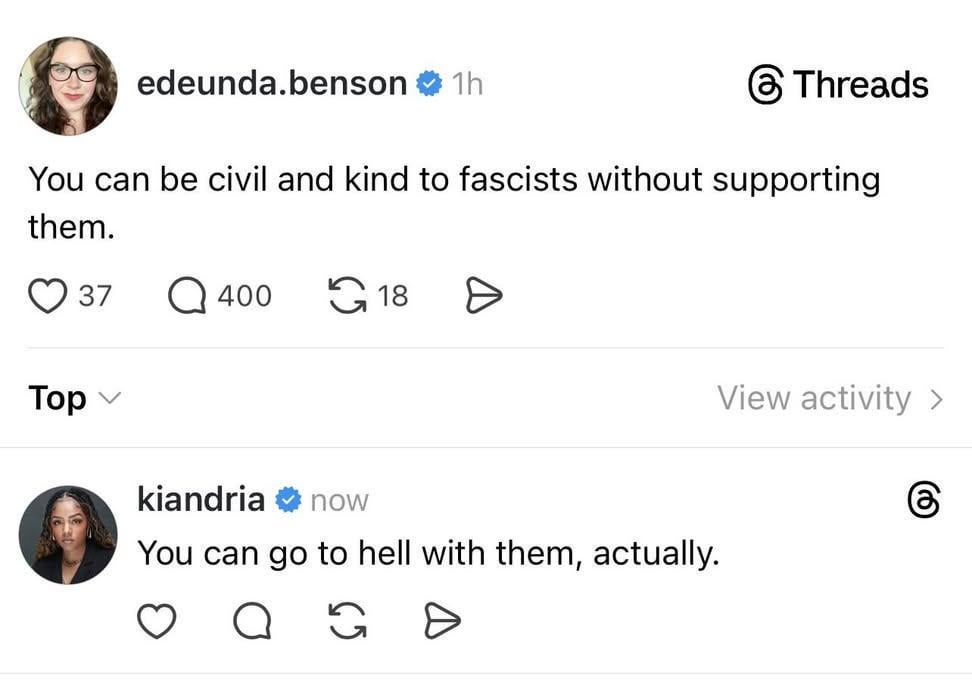The image size is (972, 688).
Task: Repost the fascists post using the repost icon
Action: [x=346, y=296]
